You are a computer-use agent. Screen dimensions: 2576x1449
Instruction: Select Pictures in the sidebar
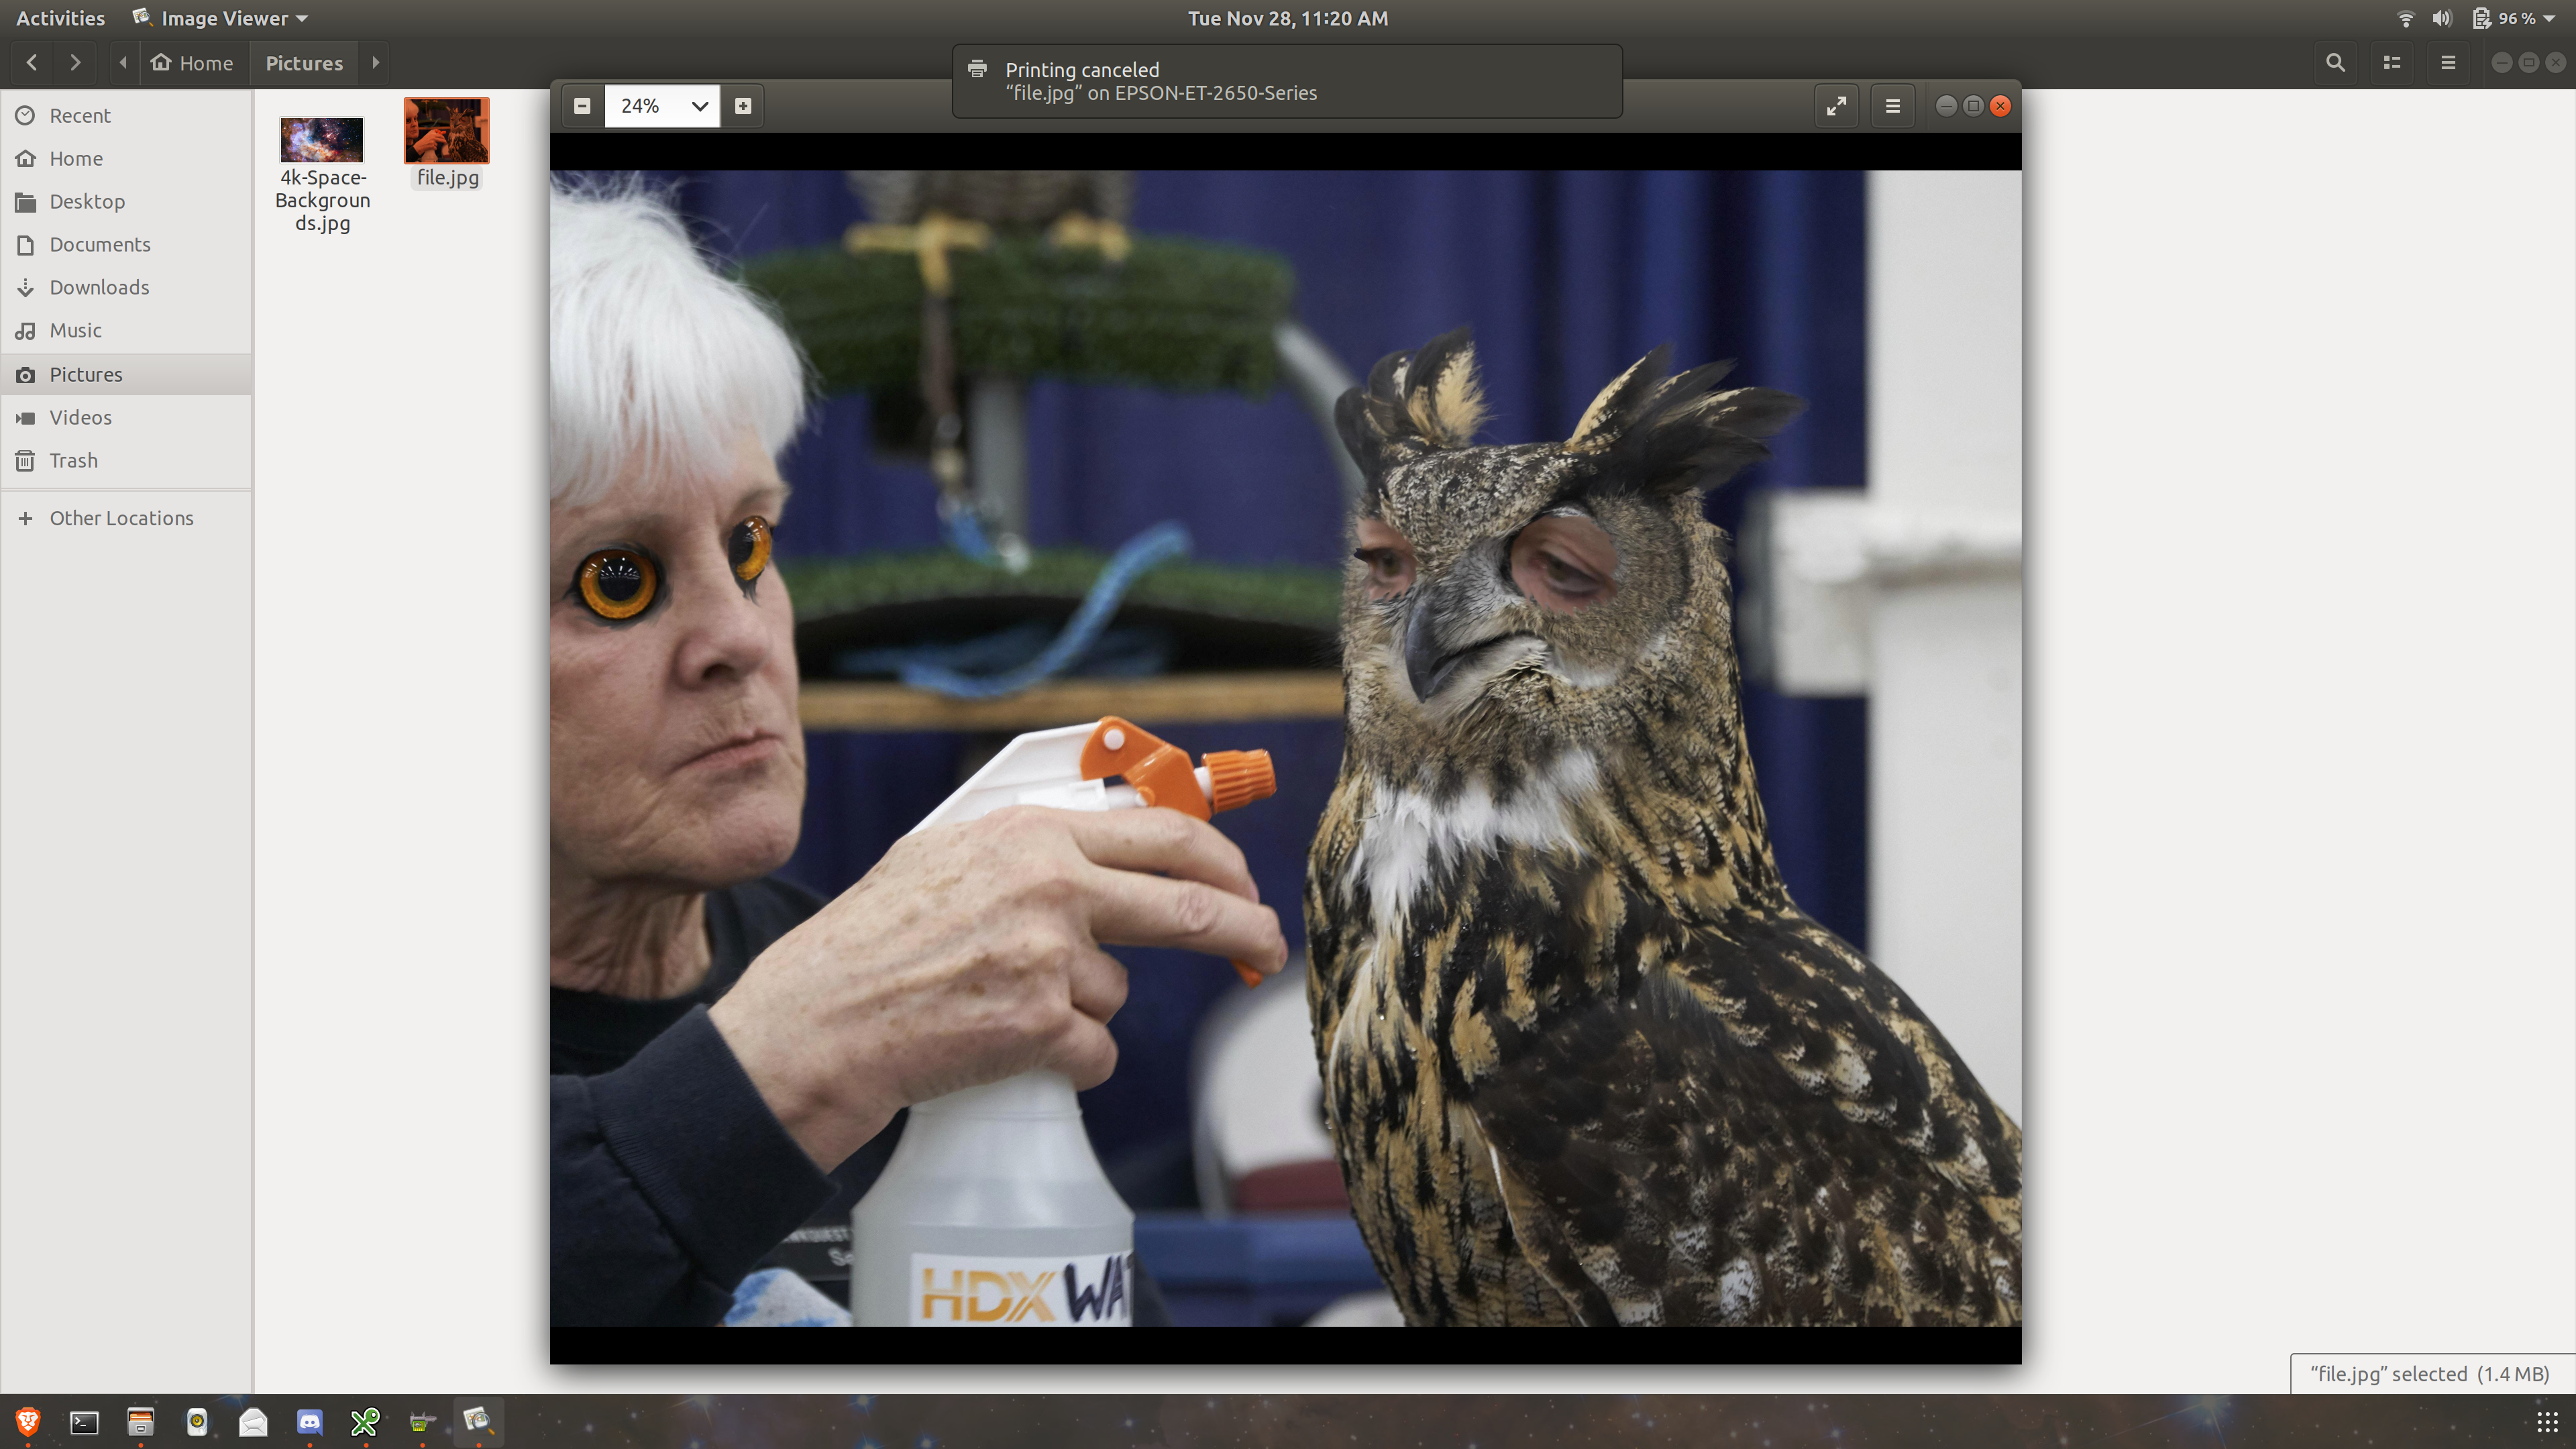click(126, 375)
